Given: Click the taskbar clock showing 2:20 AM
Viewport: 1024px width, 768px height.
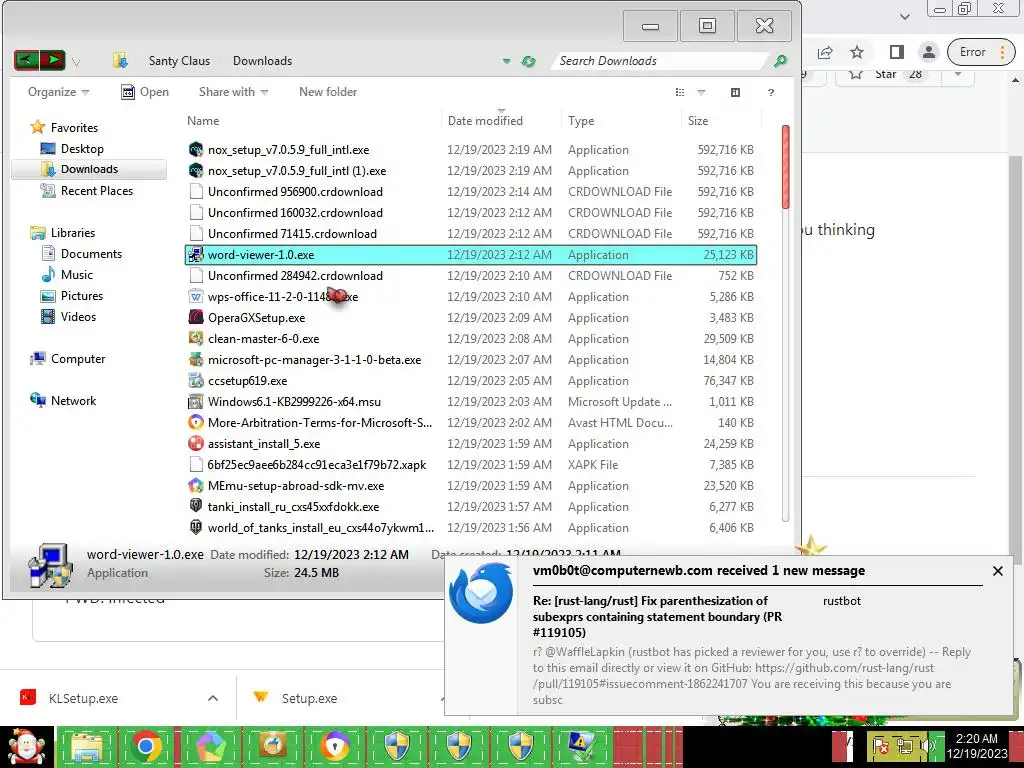Looking at the screenshot, I should [977, 746].
